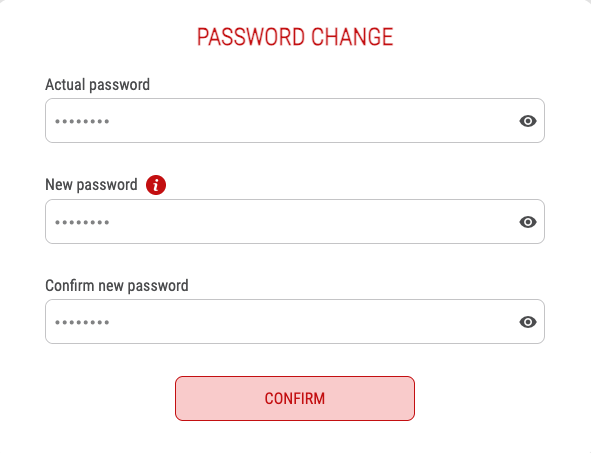Click the "New password" label text
591x453 pixels.
click(91, 185)
